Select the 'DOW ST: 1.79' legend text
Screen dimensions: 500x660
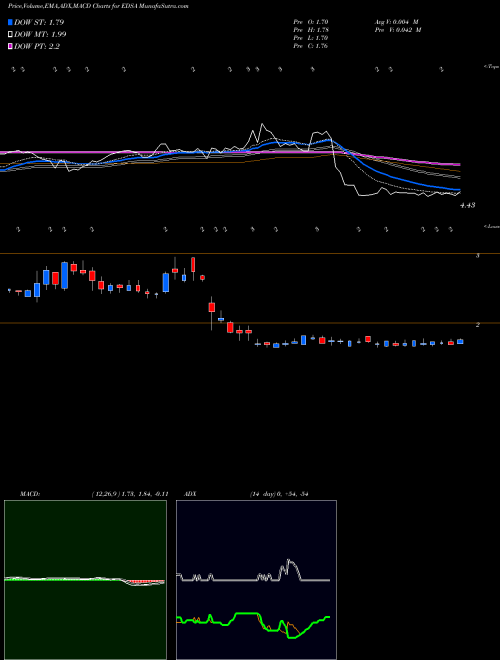click(x=39, y=22)
